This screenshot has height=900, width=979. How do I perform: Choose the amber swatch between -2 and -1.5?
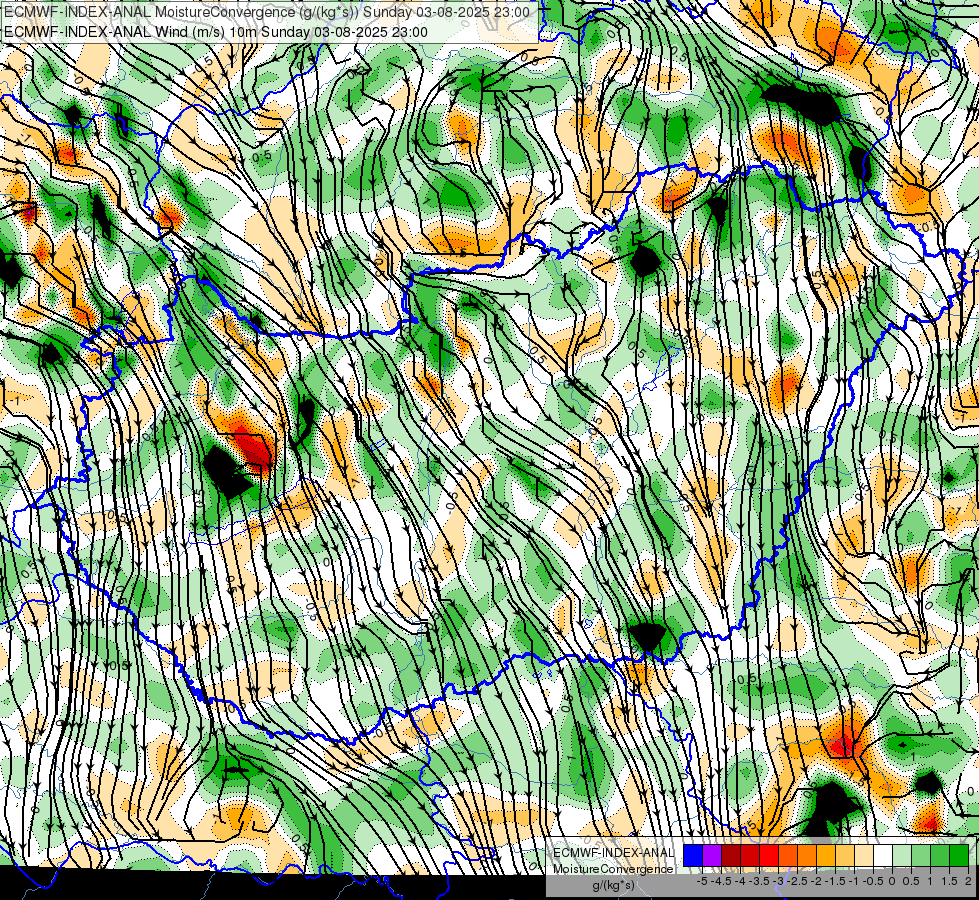click(x=826, y=855)
